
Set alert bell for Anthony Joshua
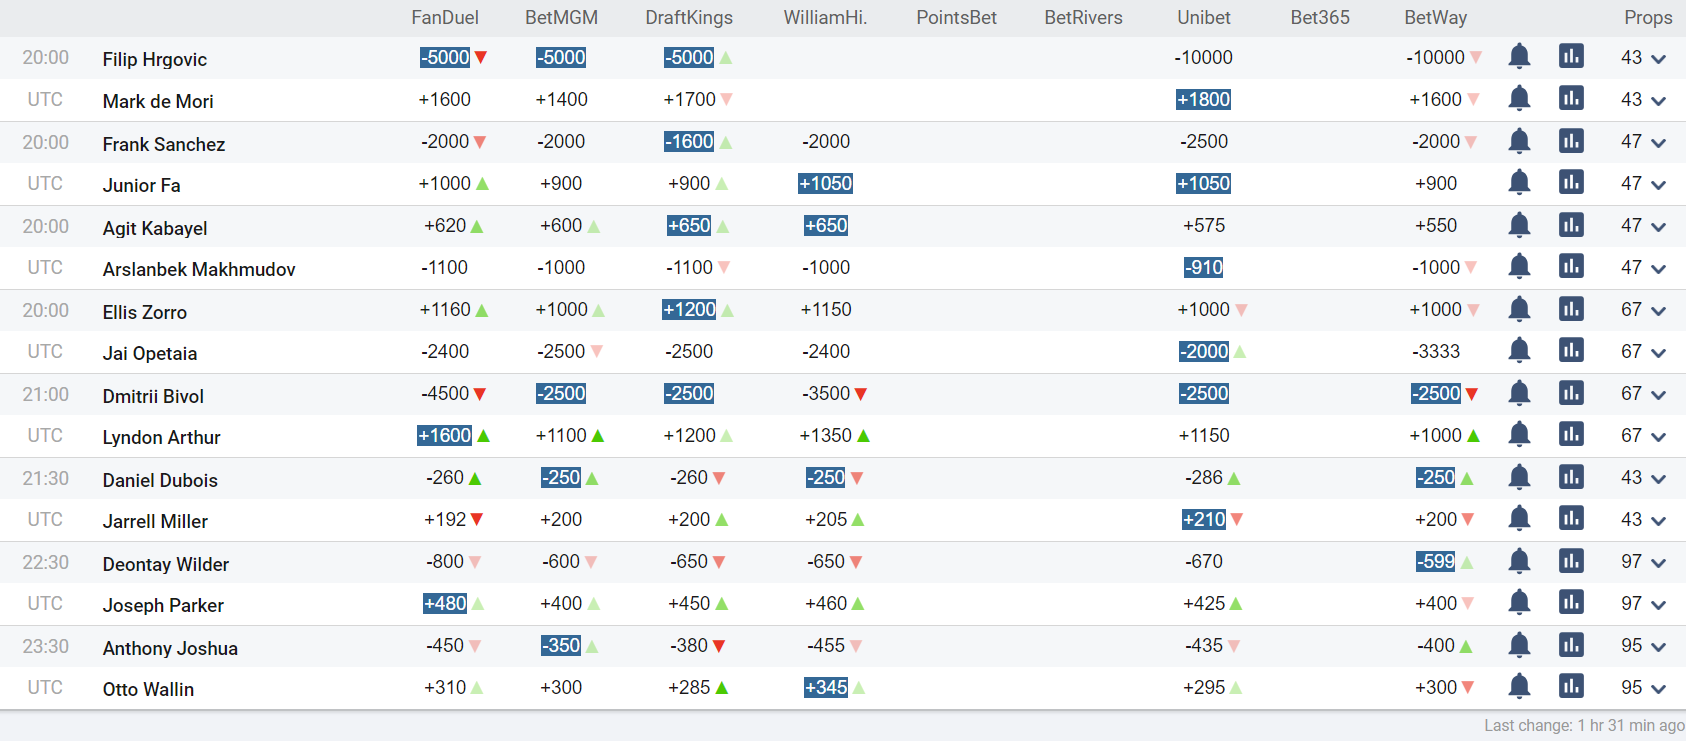click(1519, 645)
